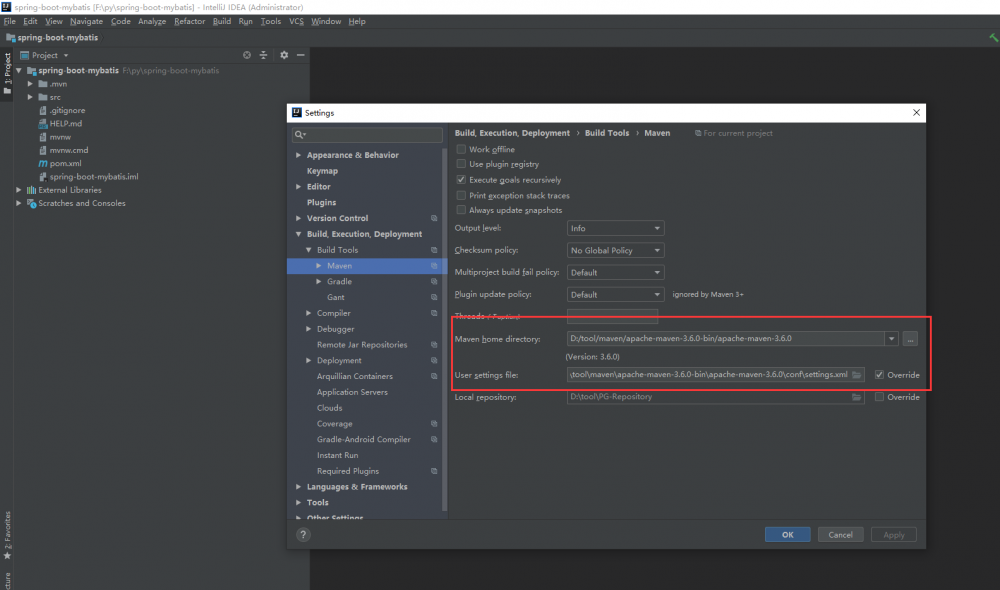
Task: Open the Plugin update policy dropdown
Action: (x=615, y=295)
